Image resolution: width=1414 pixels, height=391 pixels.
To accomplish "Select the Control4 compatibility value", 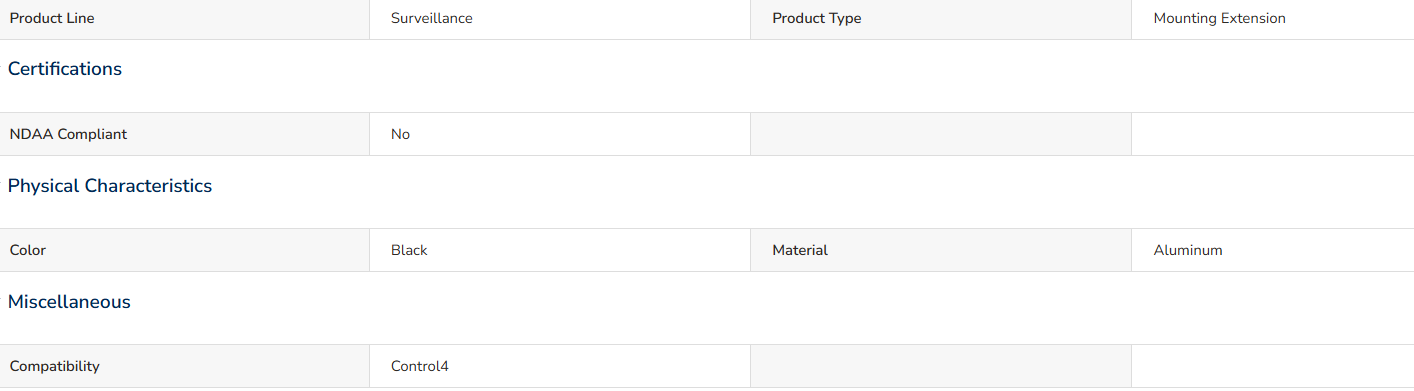I will [420, 366].
